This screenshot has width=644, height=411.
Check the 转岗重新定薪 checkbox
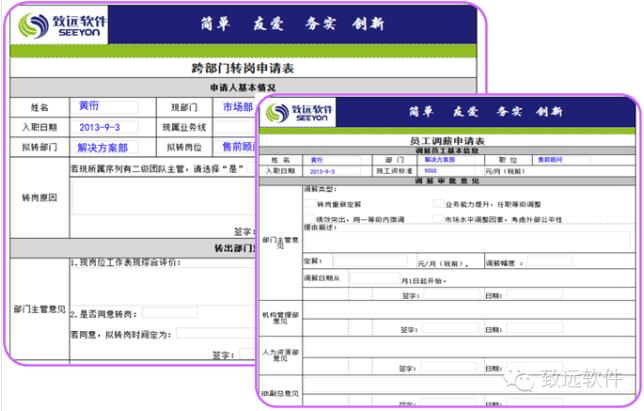(x=310, y=204)
